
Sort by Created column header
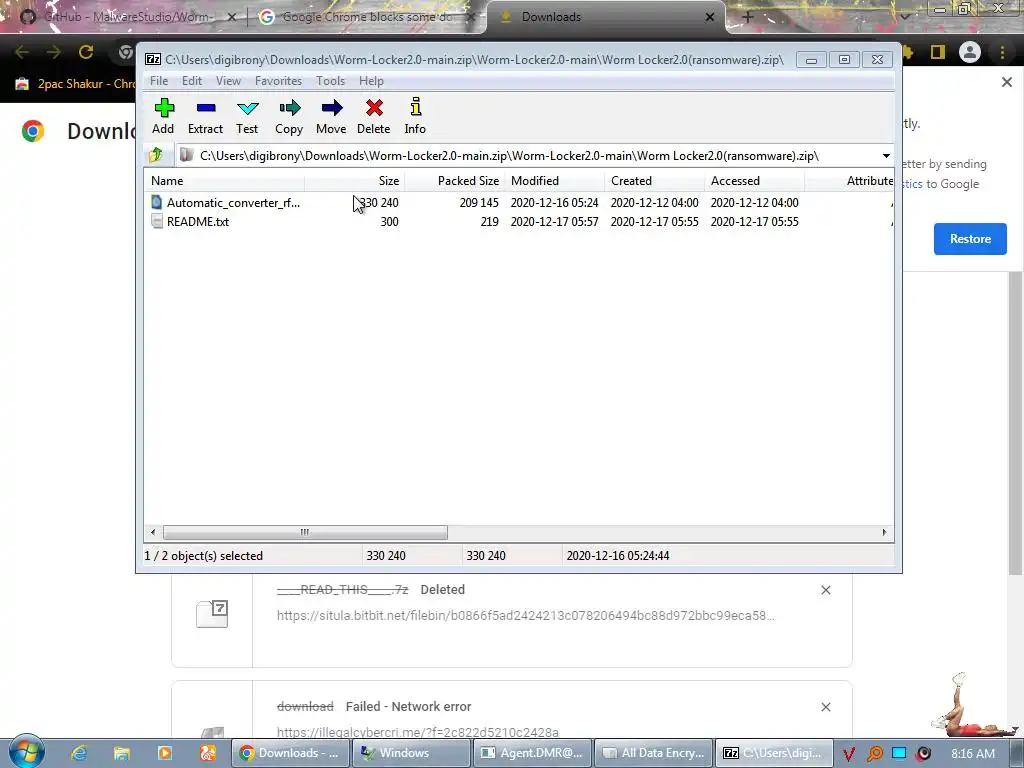[655, 181]
